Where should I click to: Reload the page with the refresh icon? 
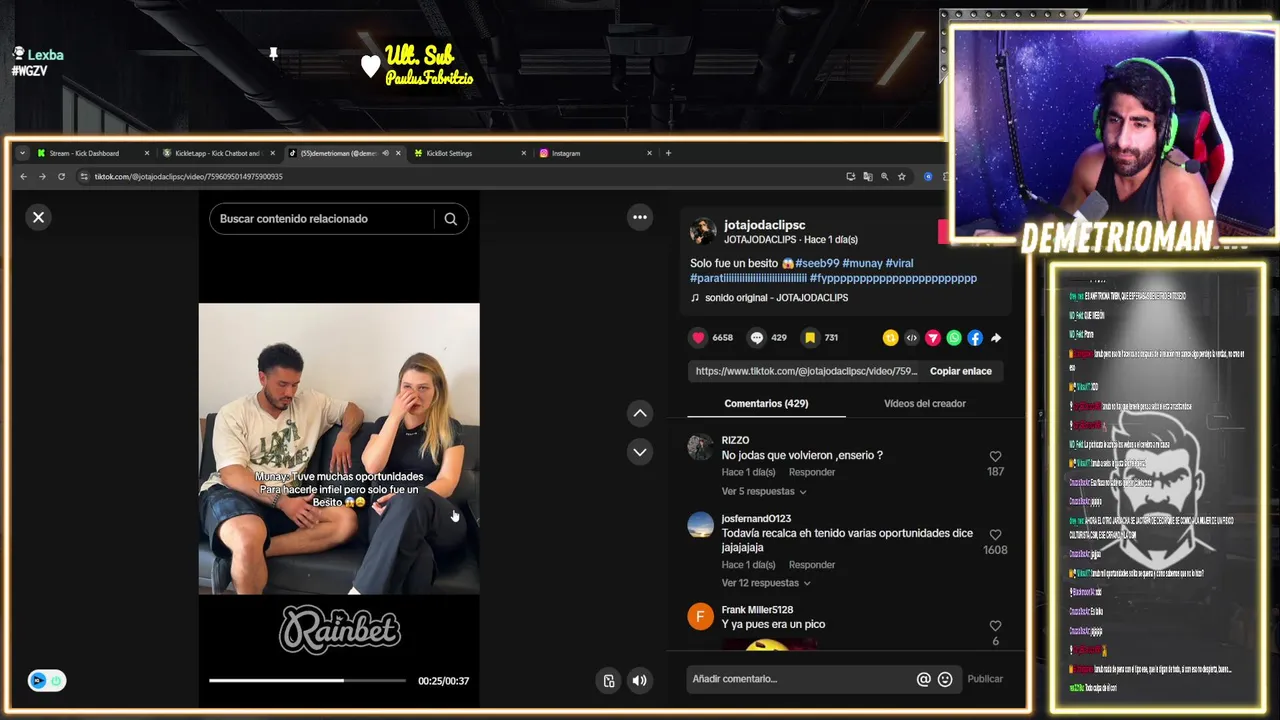(61, 177)
